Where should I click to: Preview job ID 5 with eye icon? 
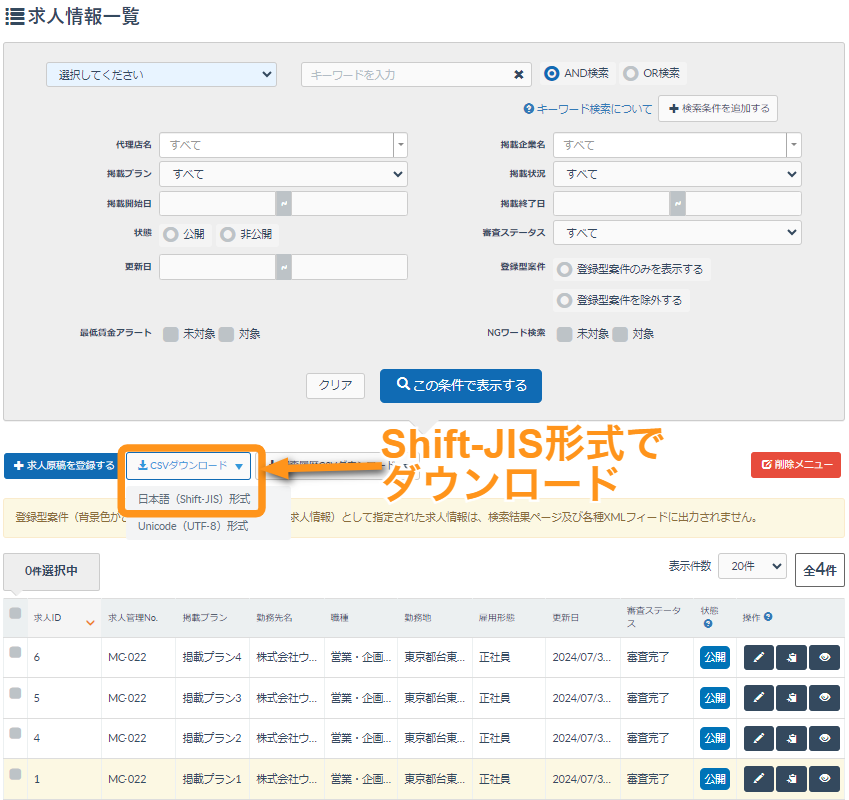point(824,698)
